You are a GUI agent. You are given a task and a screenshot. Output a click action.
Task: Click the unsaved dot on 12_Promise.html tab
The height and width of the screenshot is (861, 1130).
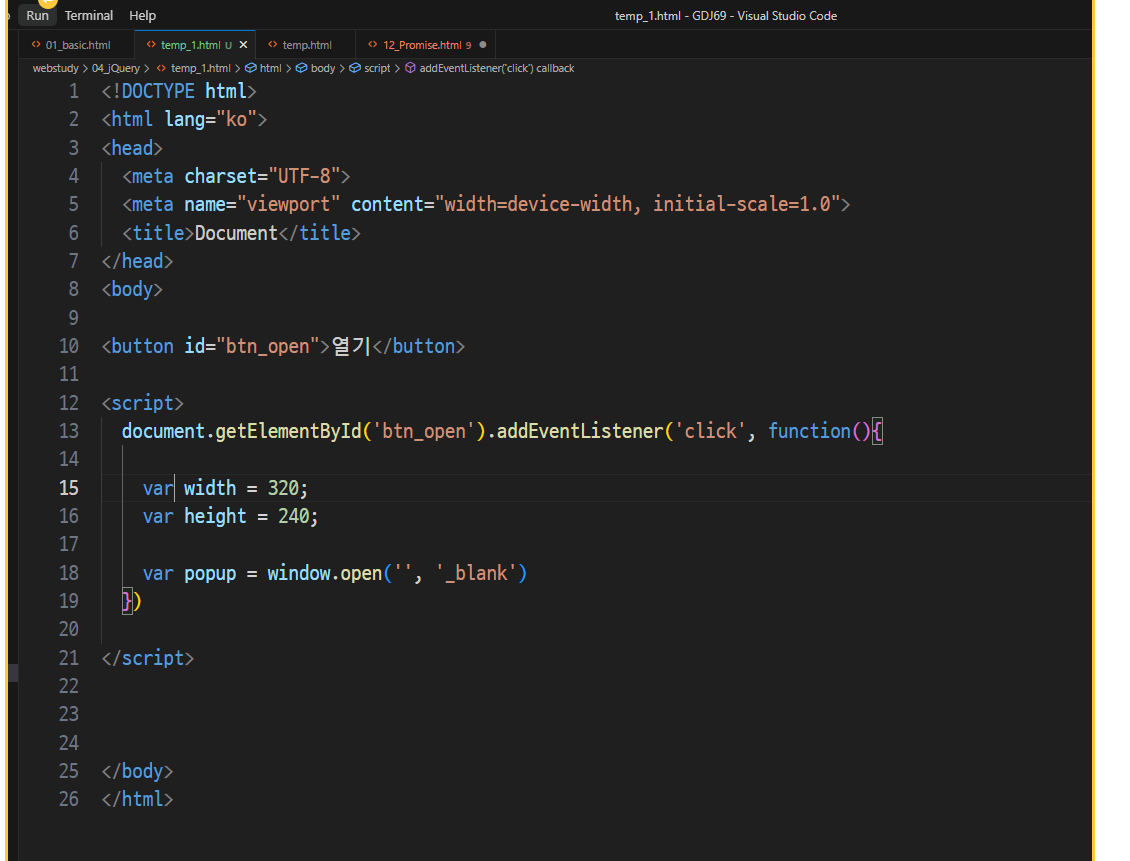483,45
